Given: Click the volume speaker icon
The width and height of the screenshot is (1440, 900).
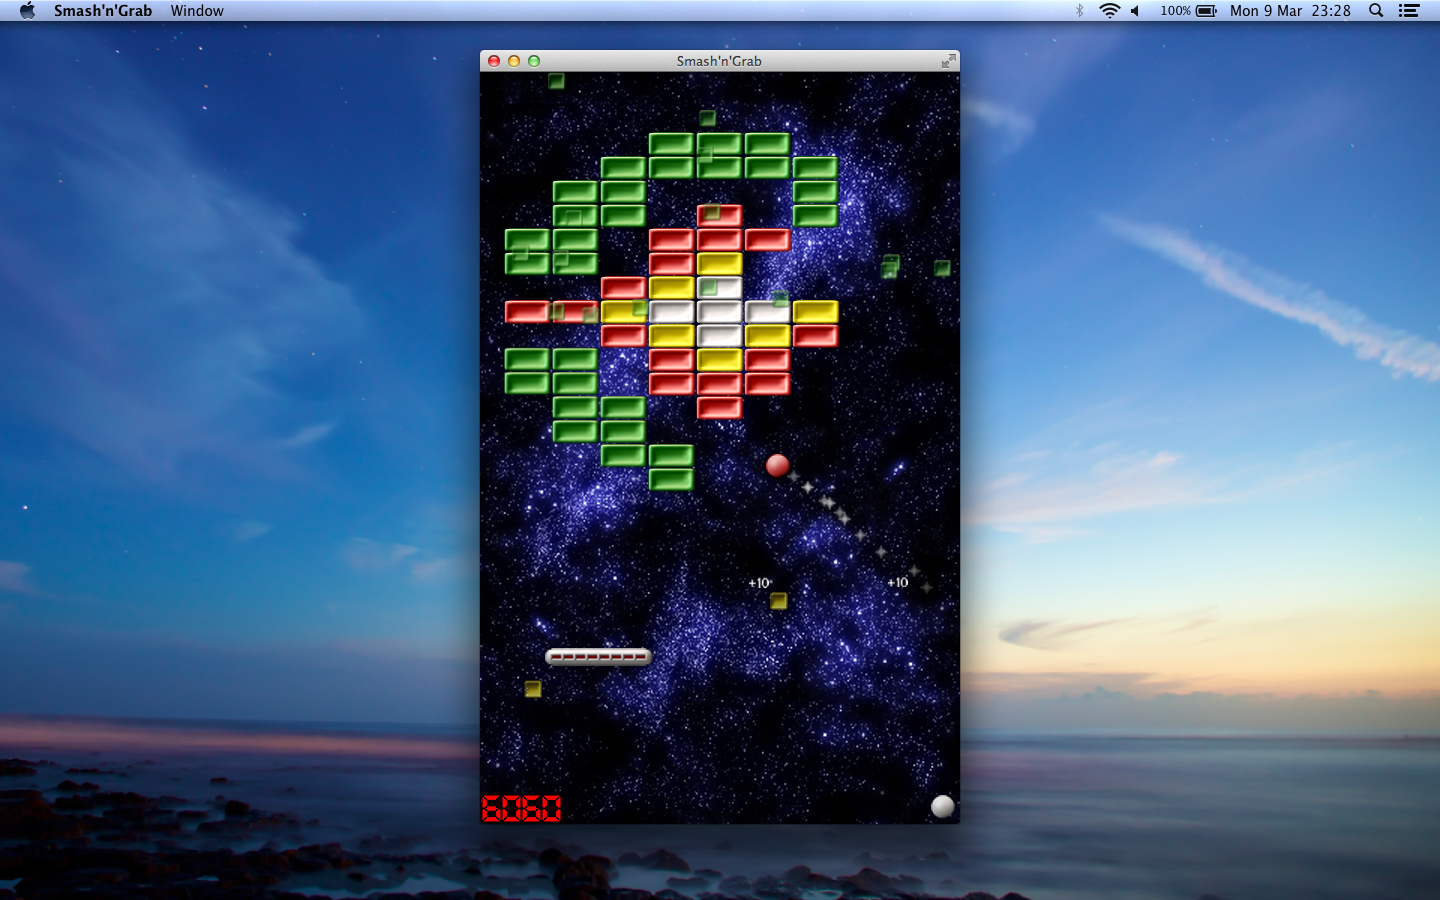Looking at the screenshot, I should point(1136,11).
